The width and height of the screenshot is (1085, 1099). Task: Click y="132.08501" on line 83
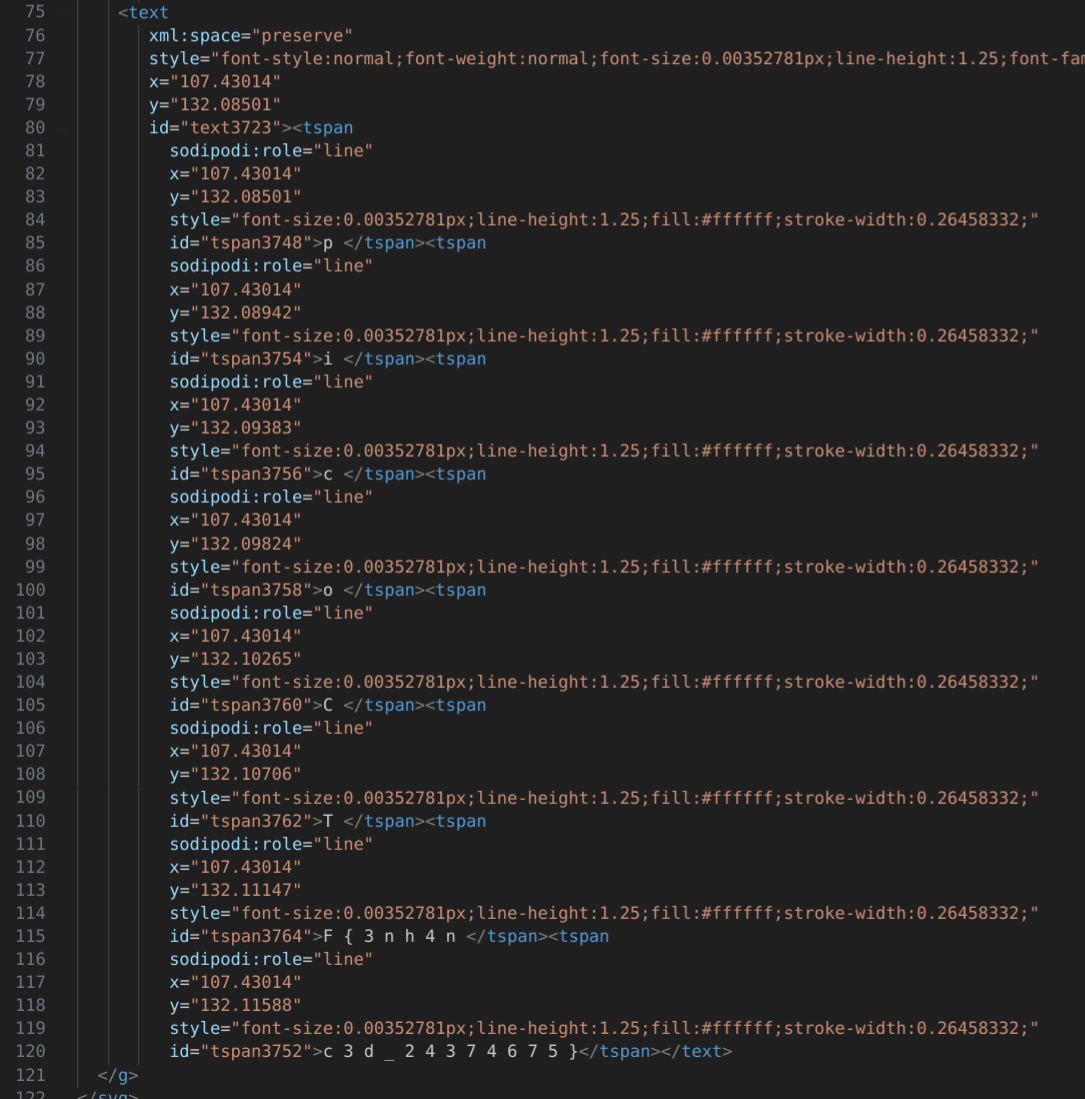click(235, 197)
